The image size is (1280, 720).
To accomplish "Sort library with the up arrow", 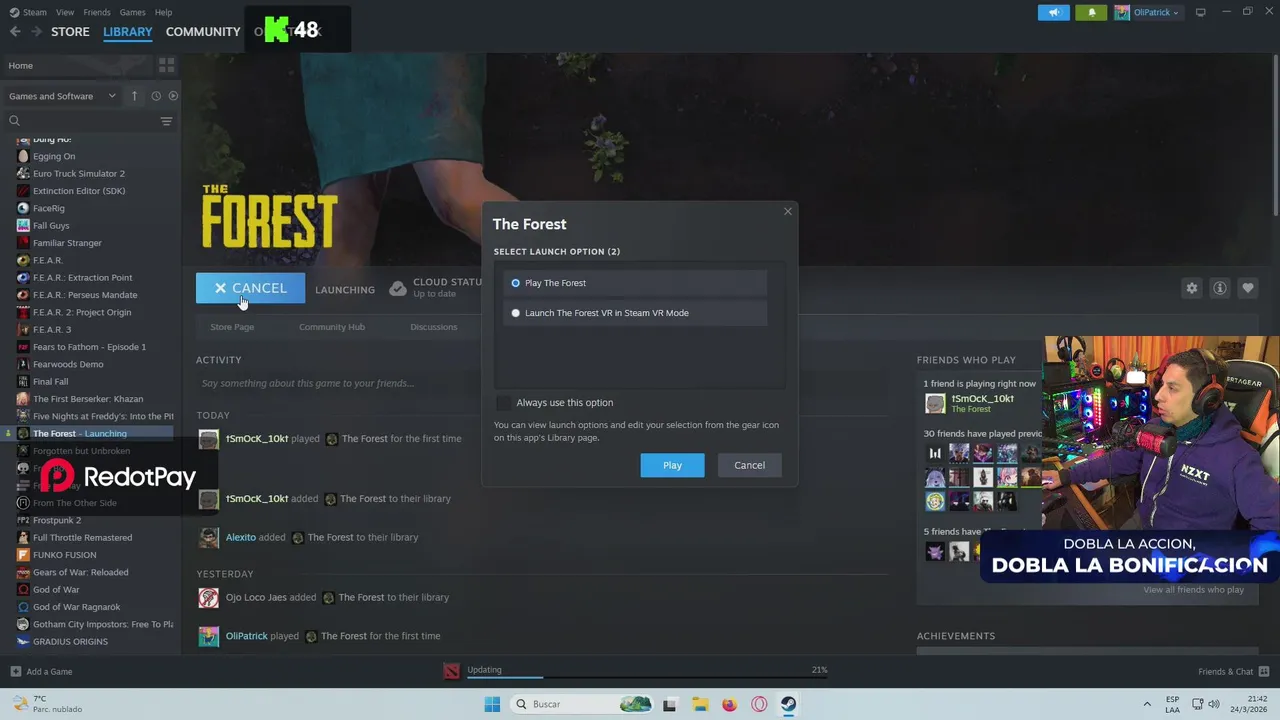I will [135, 96].
